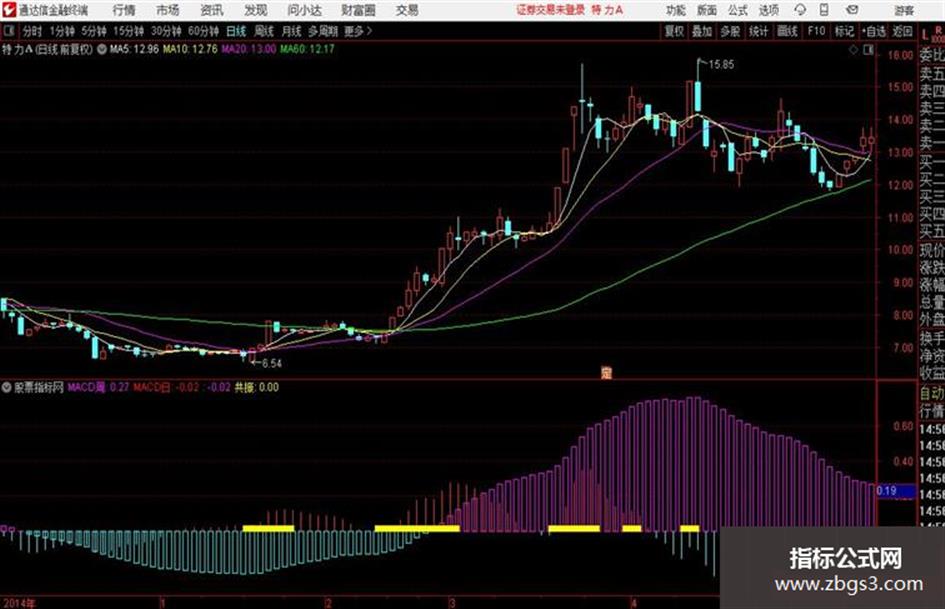Image resolution: width=945 pixels, height=609 pixels.
Task: Click 证券交易未登录 login link
Action: tap(550, 10)
